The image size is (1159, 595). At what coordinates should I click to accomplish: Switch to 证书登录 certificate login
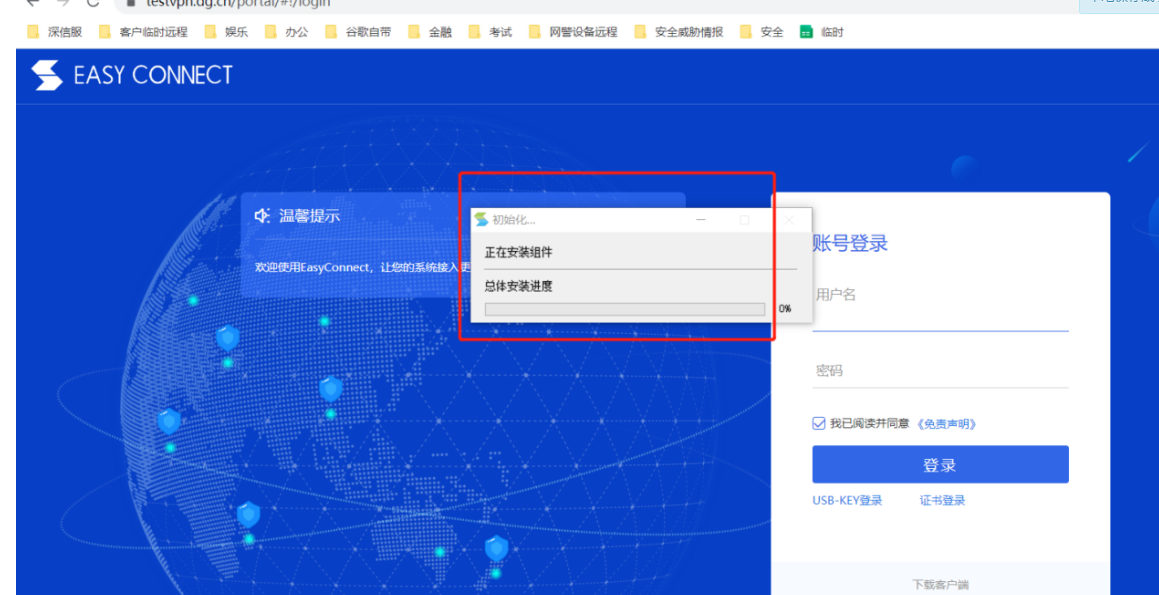coord(942,501)
